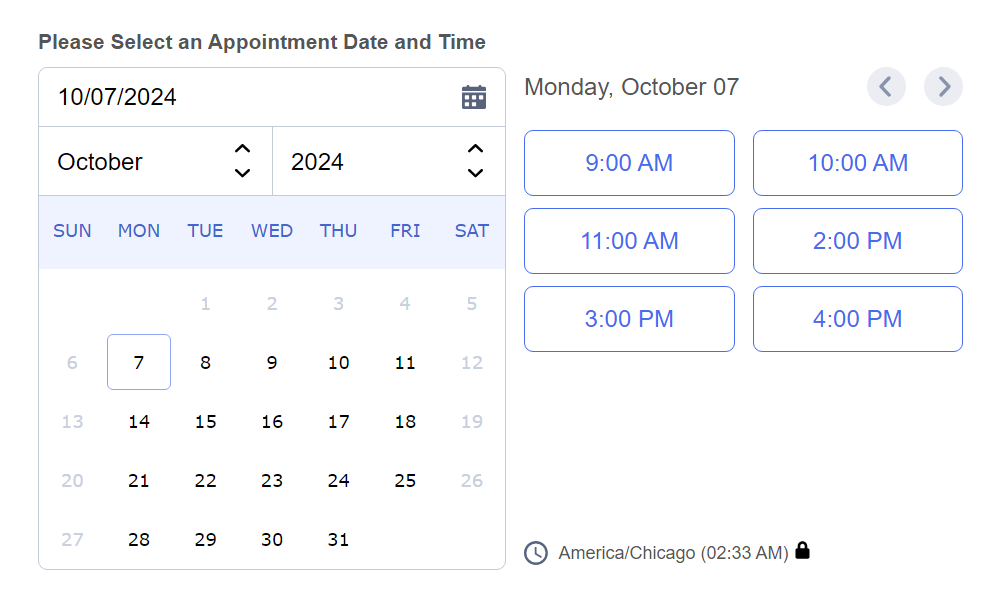1002x616 pixels.
Task: Open the calendar picker icon
Action: (474, 97)
